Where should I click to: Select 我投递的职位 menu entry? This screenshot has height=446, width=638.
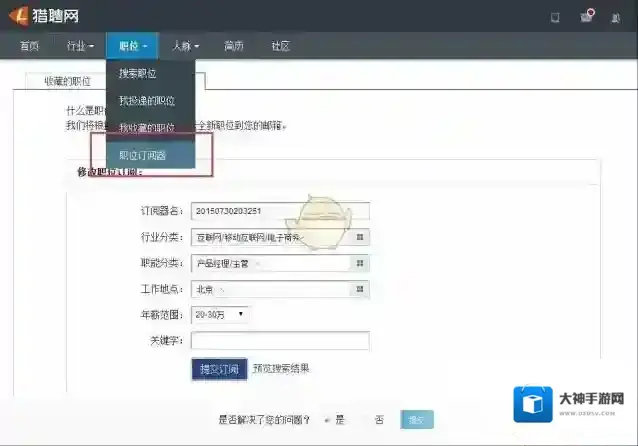click(x=146, y=100)
